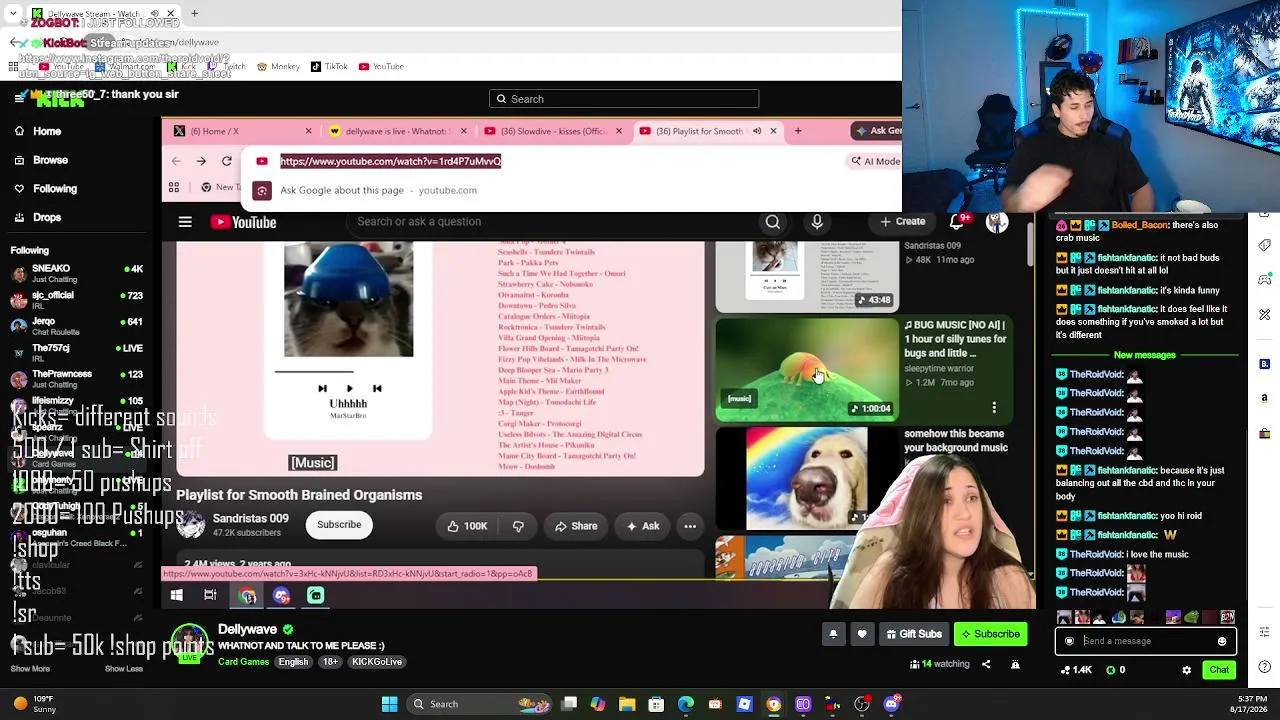Follow Dellywave with the heart button
This screenshot has height=720, width=1280.
point(862,634)
